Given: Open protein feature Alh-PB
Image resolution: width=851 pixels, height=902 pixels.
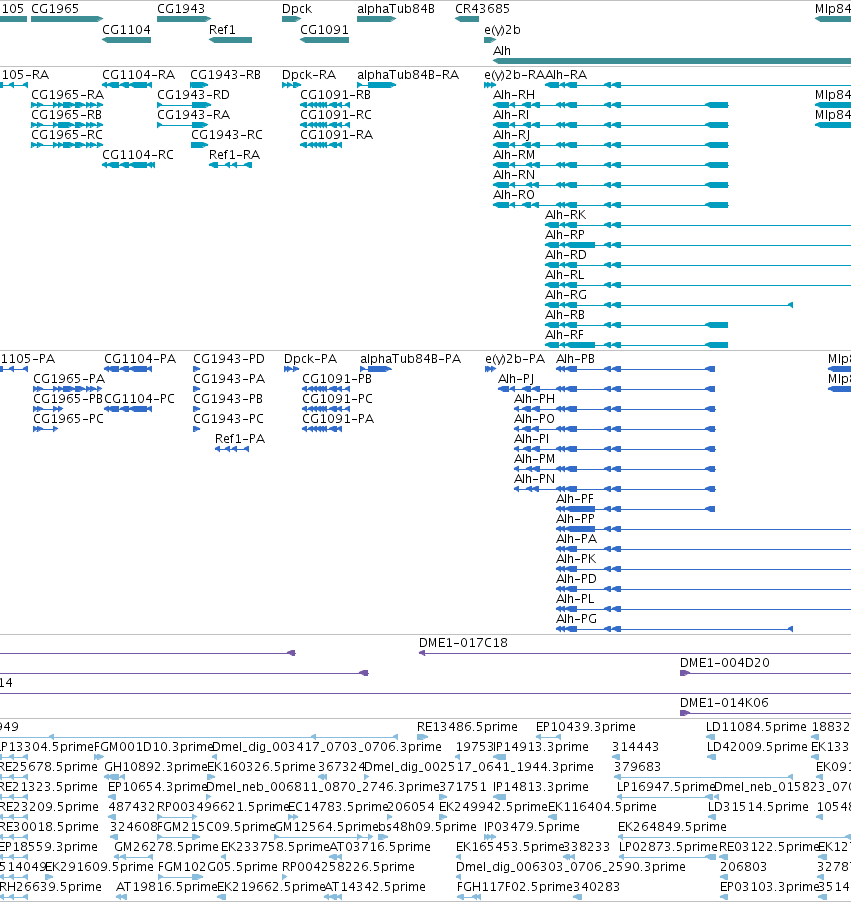Looking at the screenshot, I should (x=636, y=369).
